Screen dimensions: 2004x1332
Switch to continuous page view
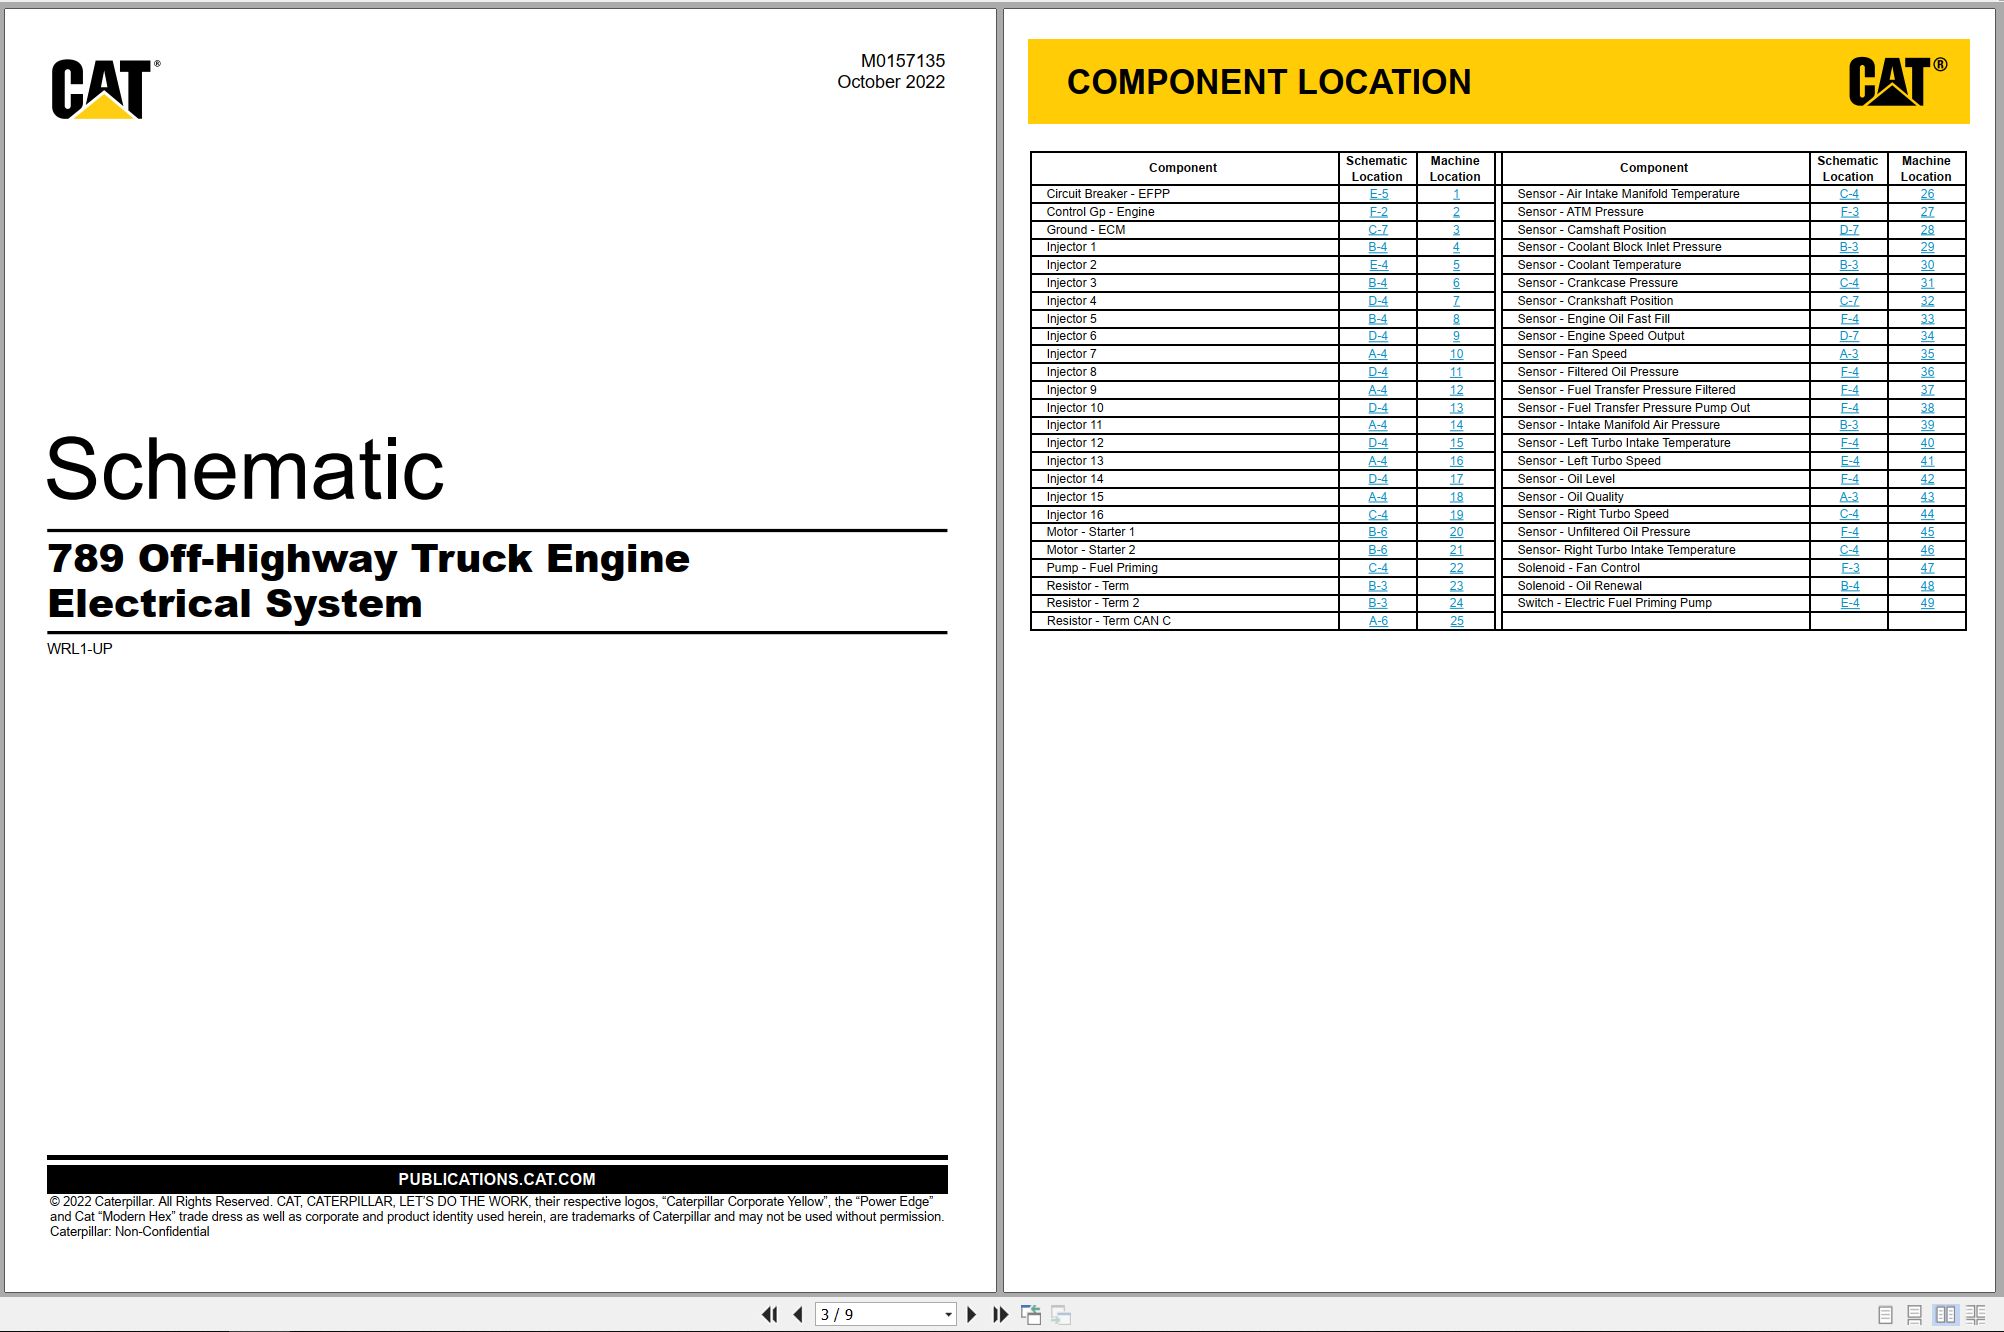pos(1914,1315)
